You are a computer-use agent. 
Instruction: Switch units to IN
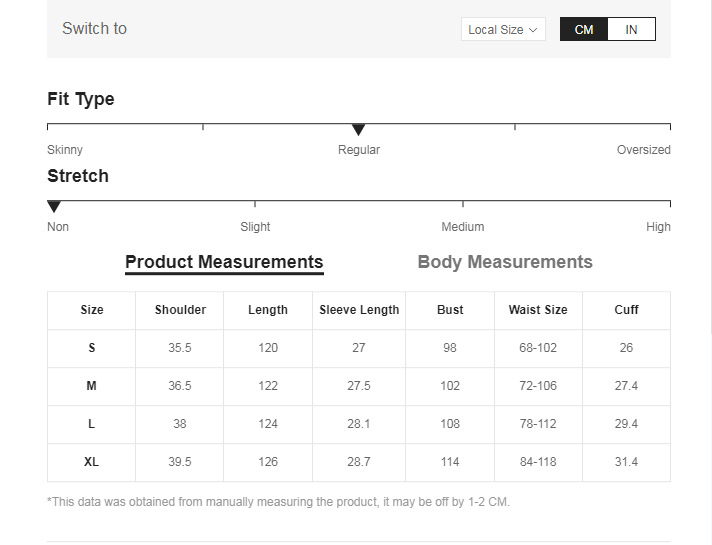tap(632, 29)
